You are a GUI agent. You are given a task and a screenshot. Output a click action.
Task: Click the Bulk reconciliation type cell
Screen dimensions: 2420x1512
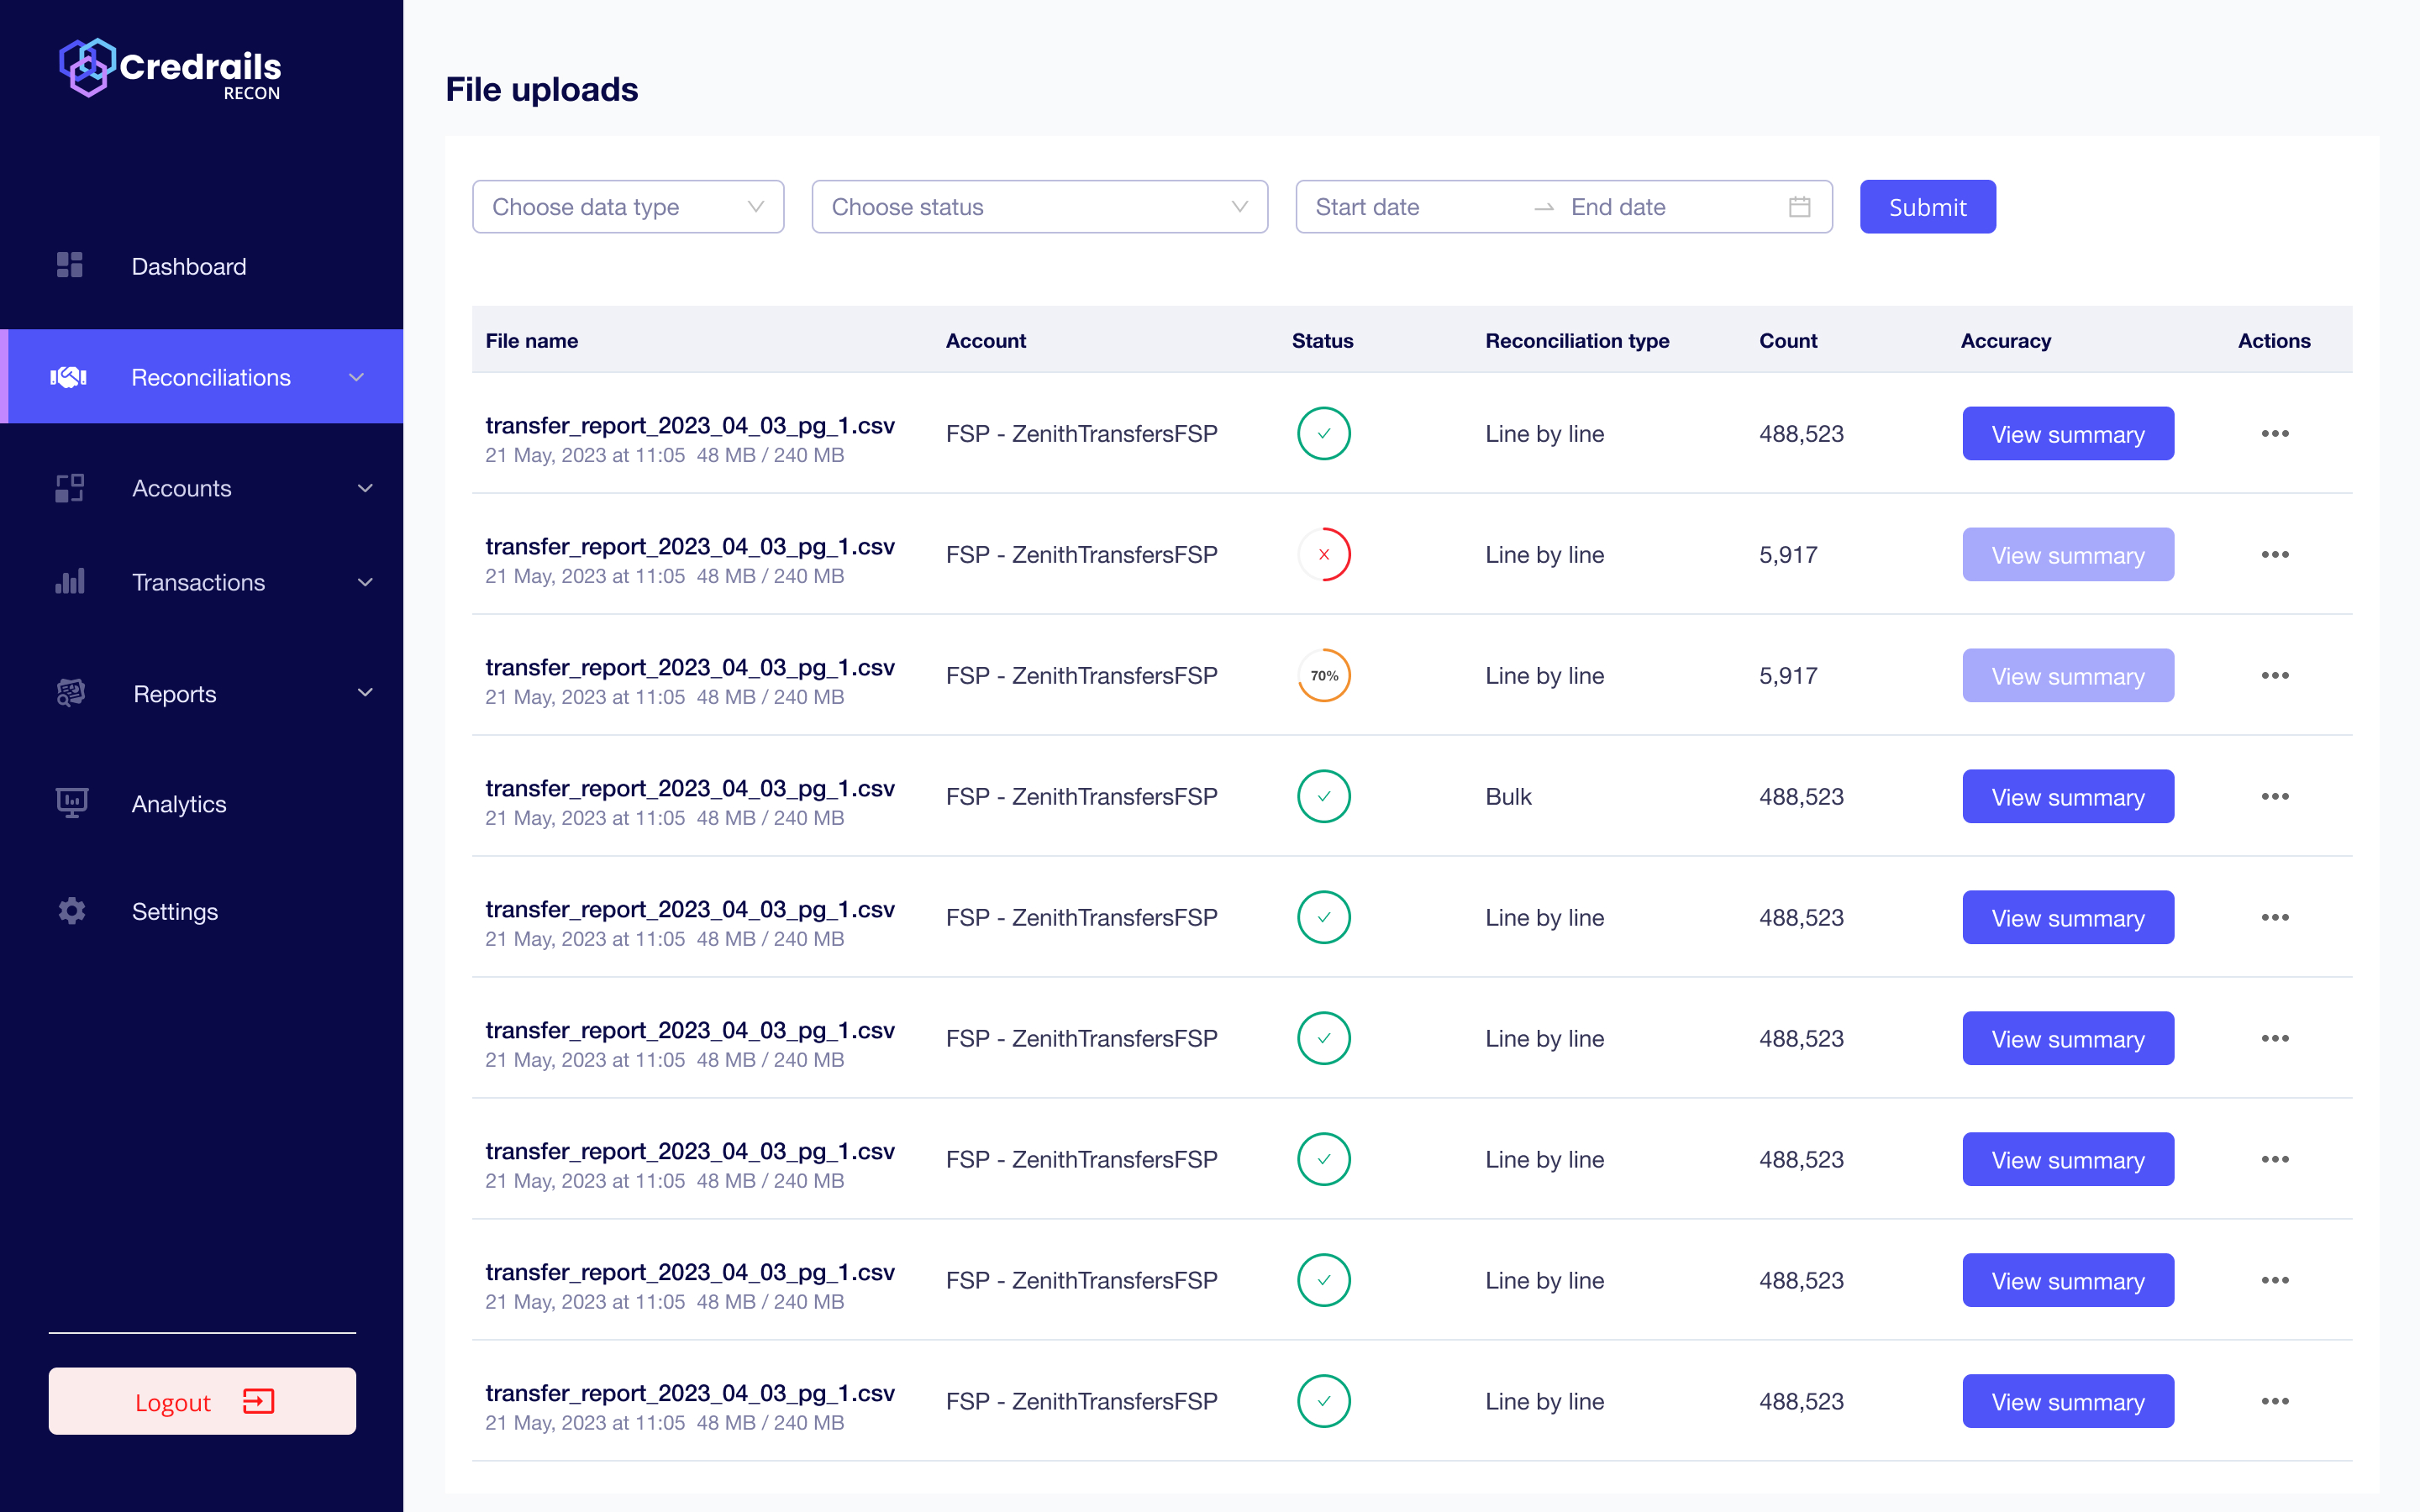1508,797
